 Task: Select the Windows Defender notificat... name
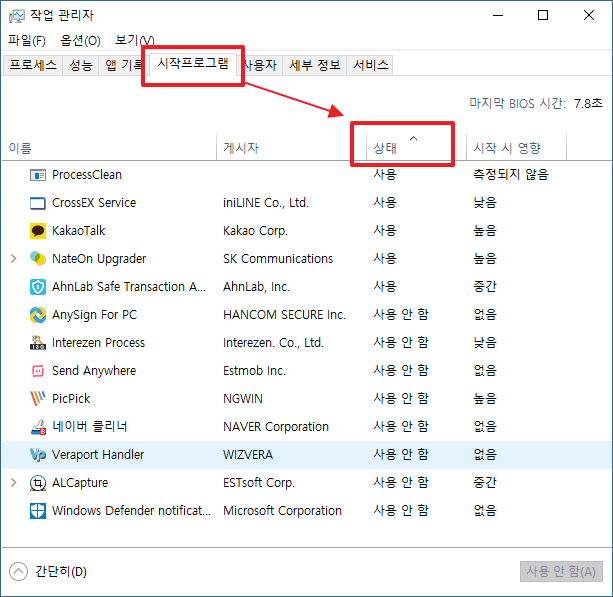pos(131,511)
